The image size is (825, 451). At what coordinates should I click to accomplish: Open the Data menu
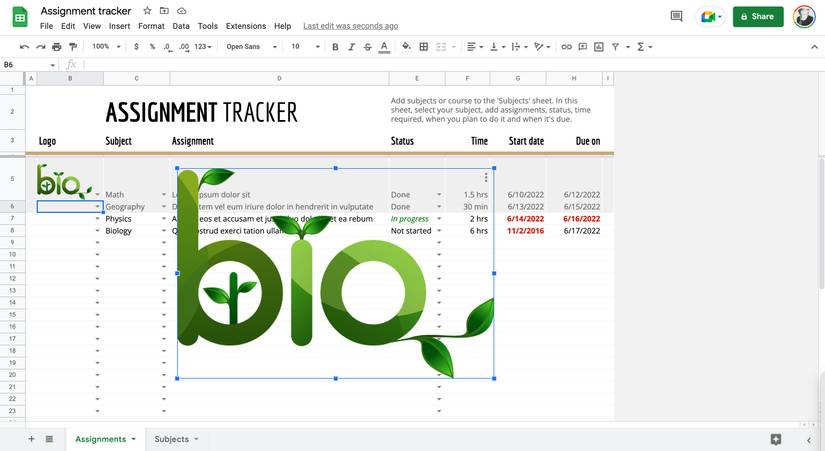click(x=181, y=26)
